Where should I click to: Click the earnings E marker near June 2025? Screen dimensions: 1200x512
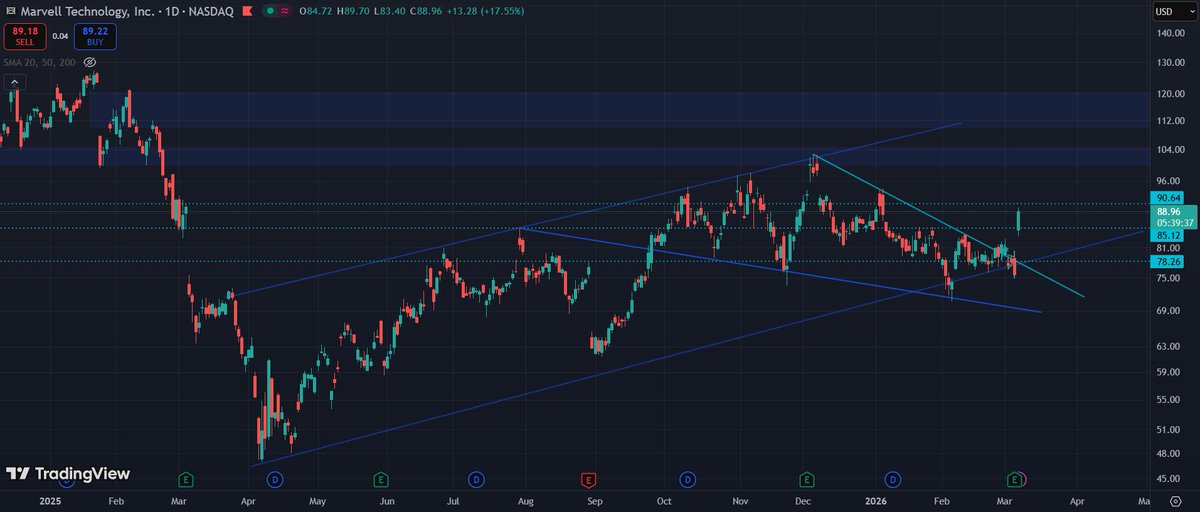pyautogui.click(x=380, y=480)
